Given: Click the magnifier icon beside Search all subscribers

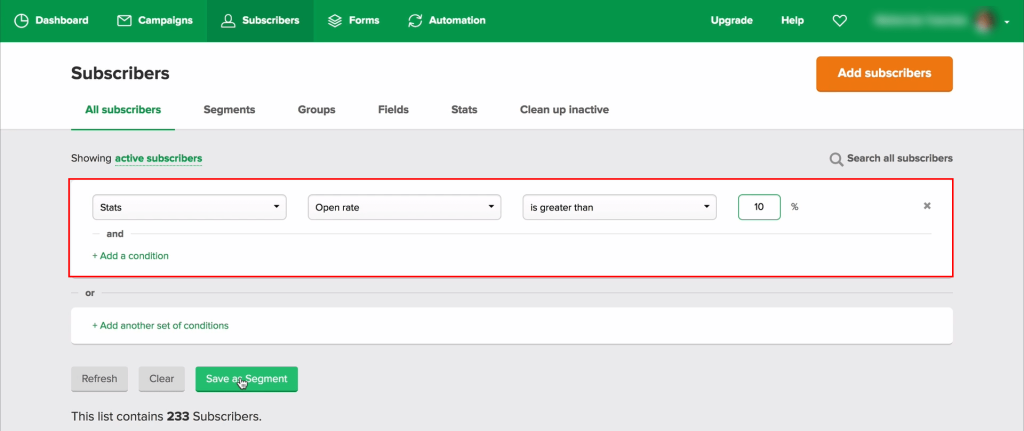Looking at the screenshot, I should click(x=836, y=159).
